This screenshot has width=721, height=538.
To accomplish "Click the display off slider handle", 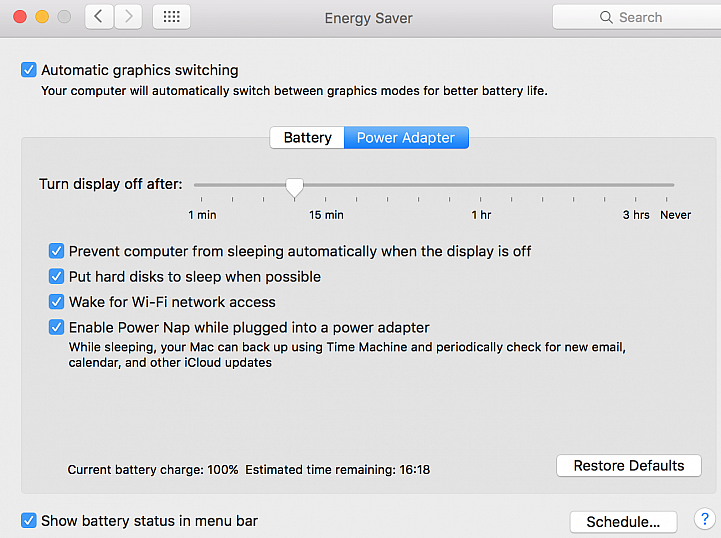I will click(294, 188).
